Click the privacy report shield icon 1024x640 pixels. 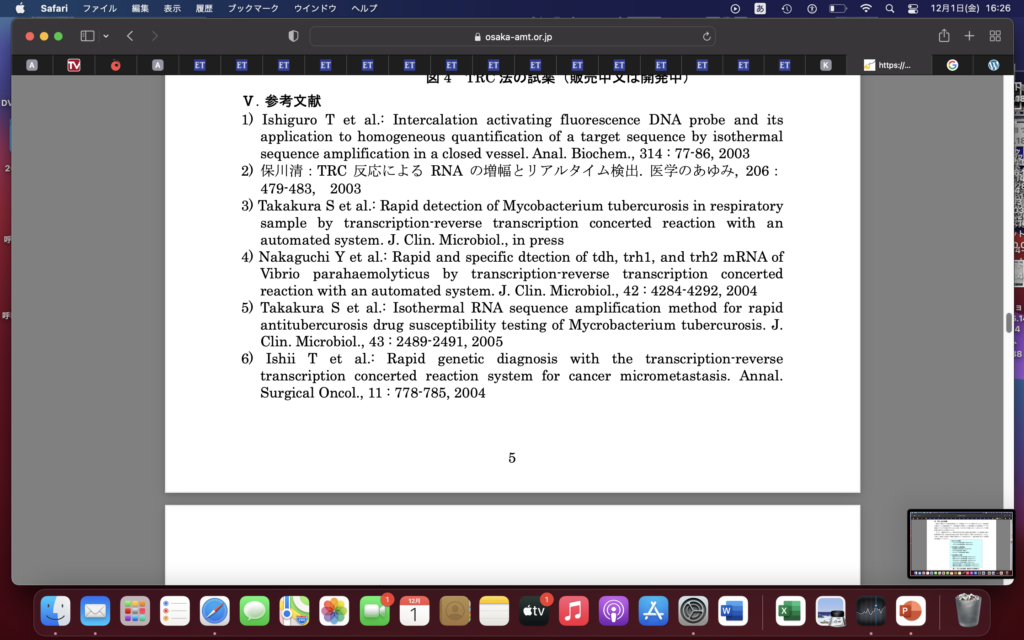[x=293, y=36]
